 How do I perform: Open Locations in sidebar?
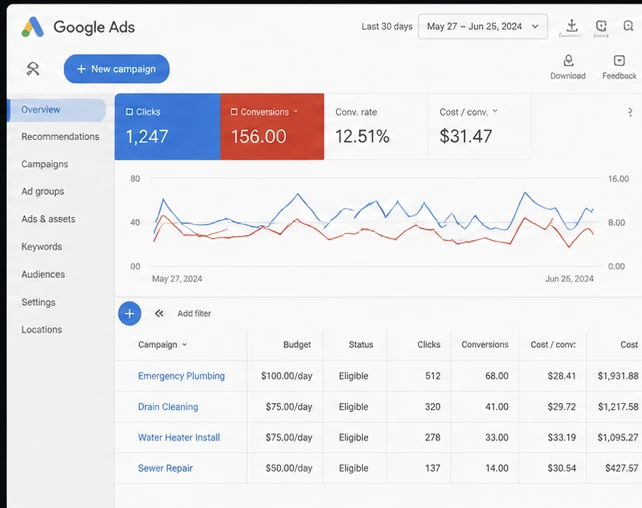[x=42, y=330]
